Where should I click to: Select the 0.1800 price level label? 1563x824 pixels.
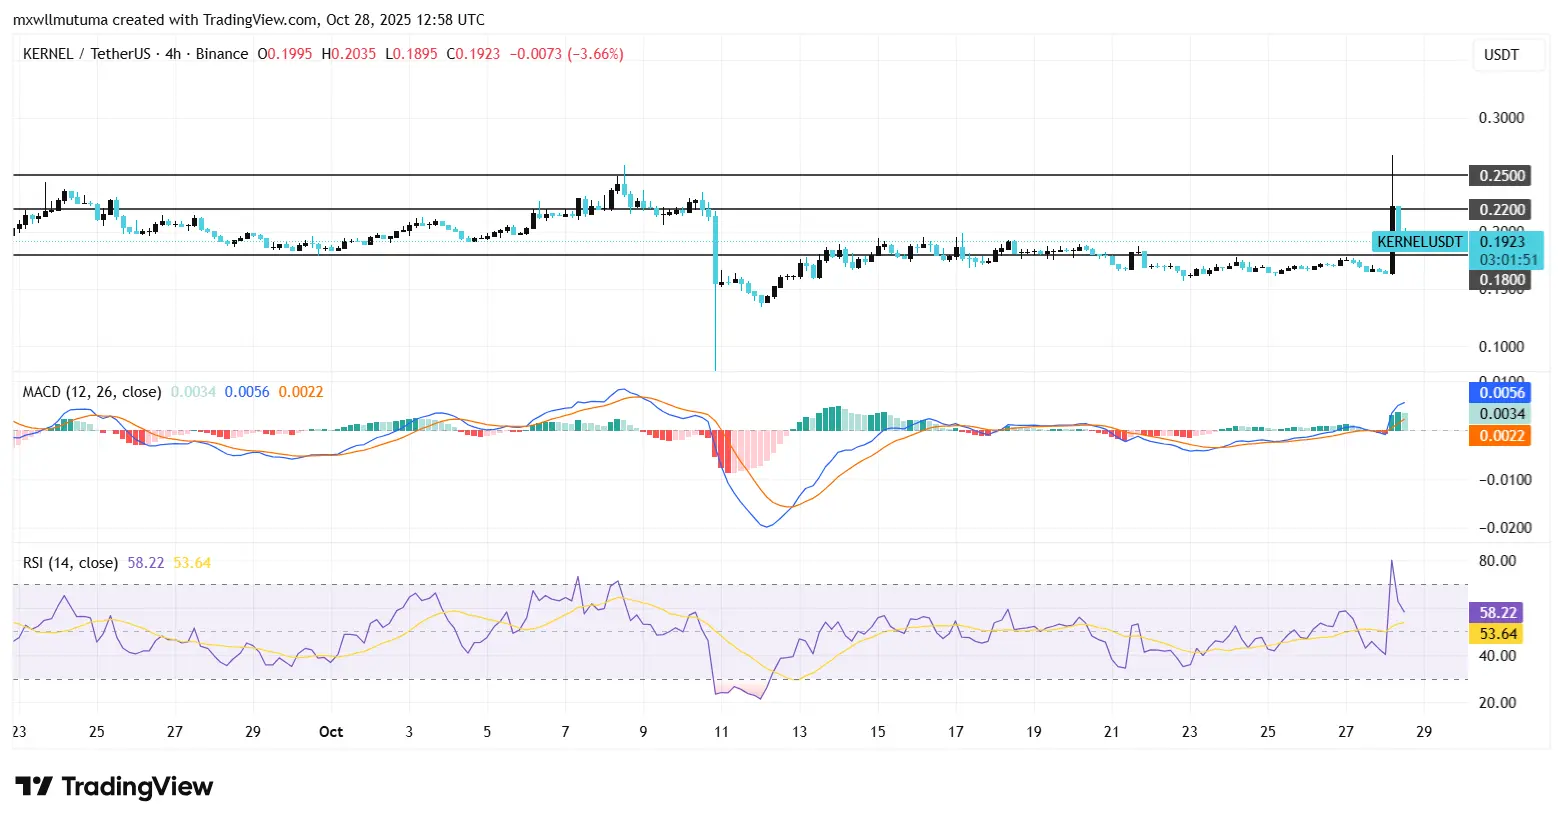(x=1499, y=280)
